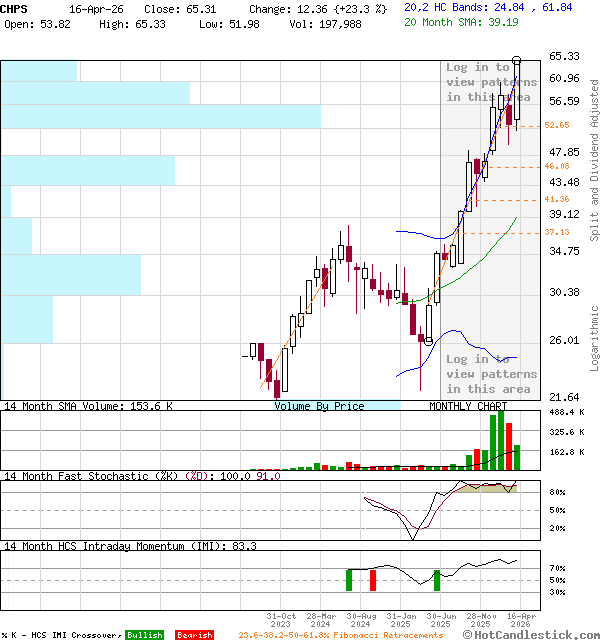Click the 31-Oct 2023 date axis label
This screenshot has width=600, height=640.
[x=281, y=620]
